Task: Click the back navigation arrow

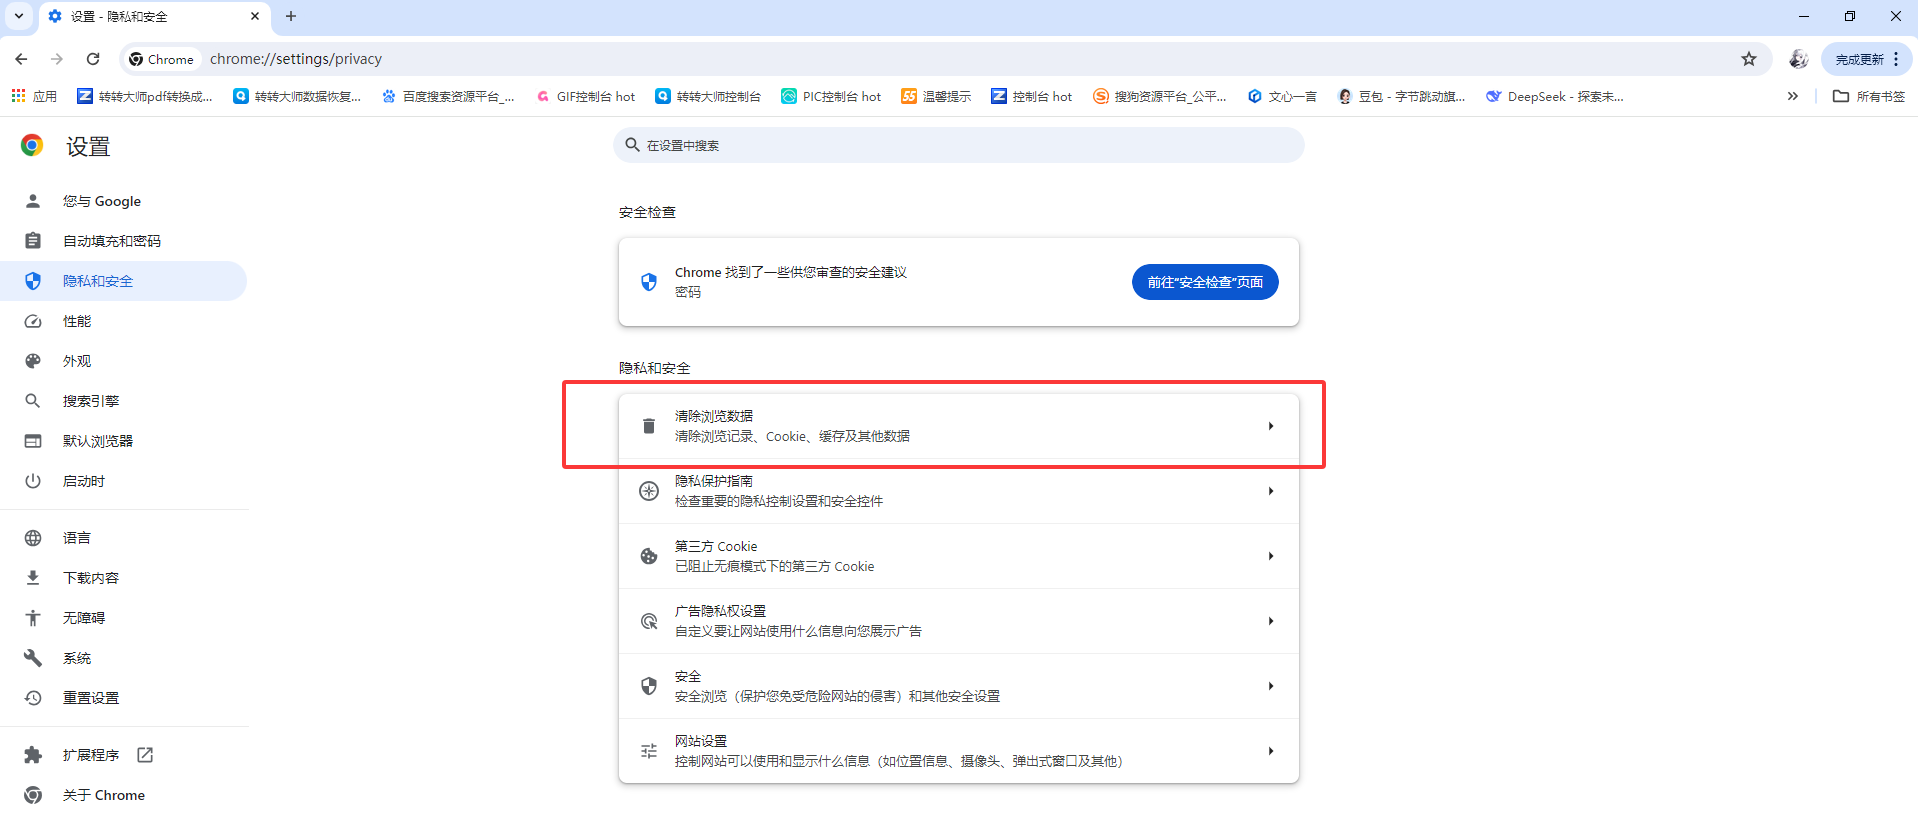Action: point(22,59)
